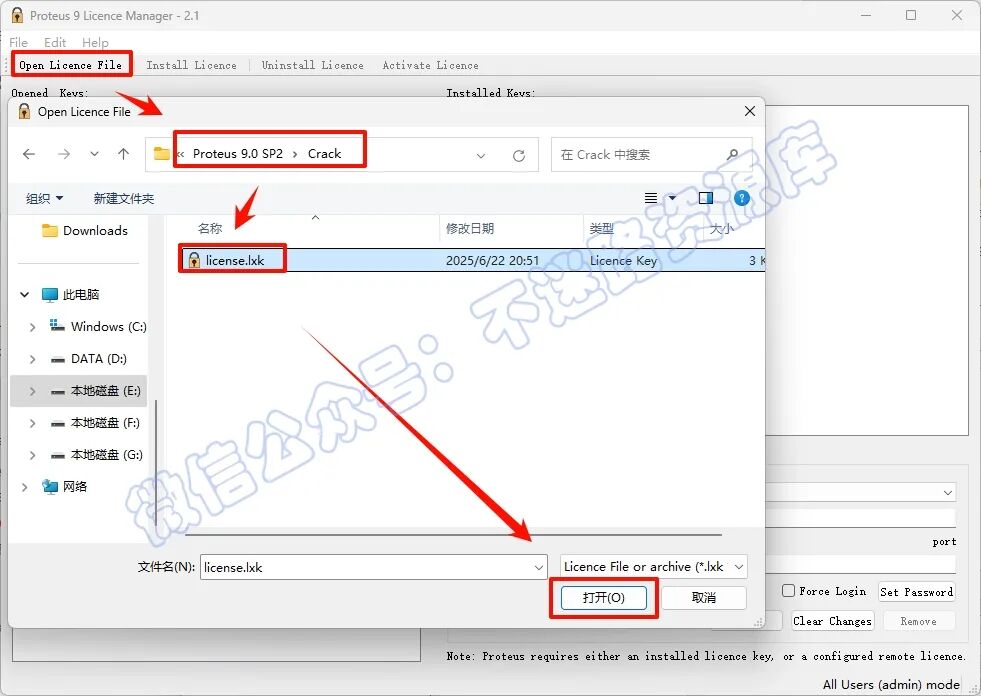Open the Help menu
Screen dimensions: 981x696
tap(95, 42)
